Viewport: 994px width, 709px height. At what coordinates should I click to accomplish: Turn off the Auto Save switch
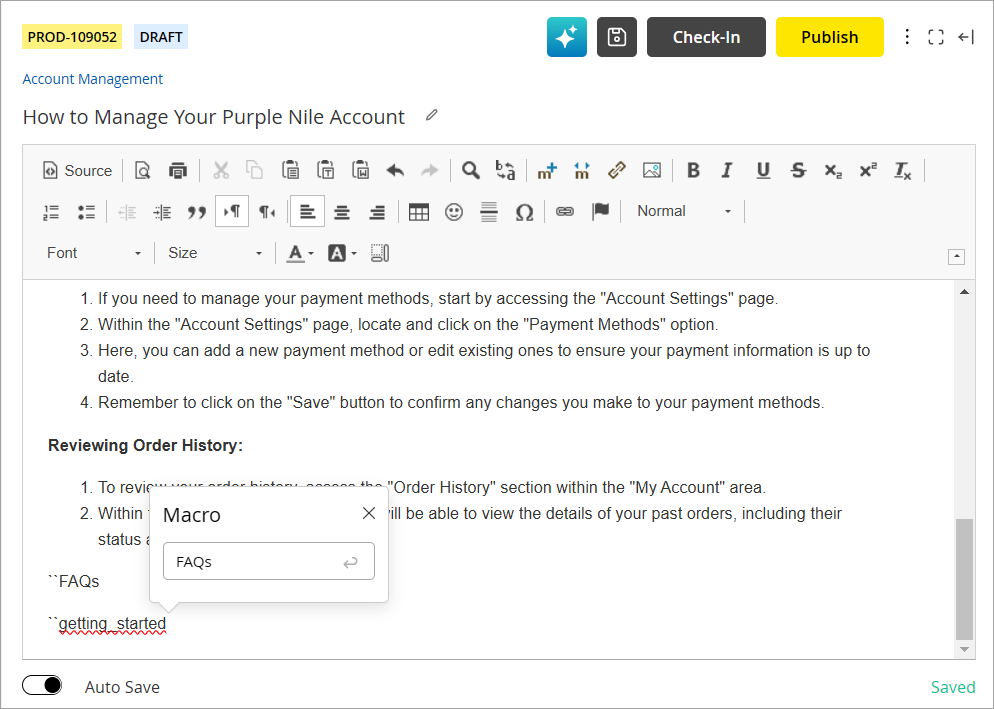click(x=42, y=685)
